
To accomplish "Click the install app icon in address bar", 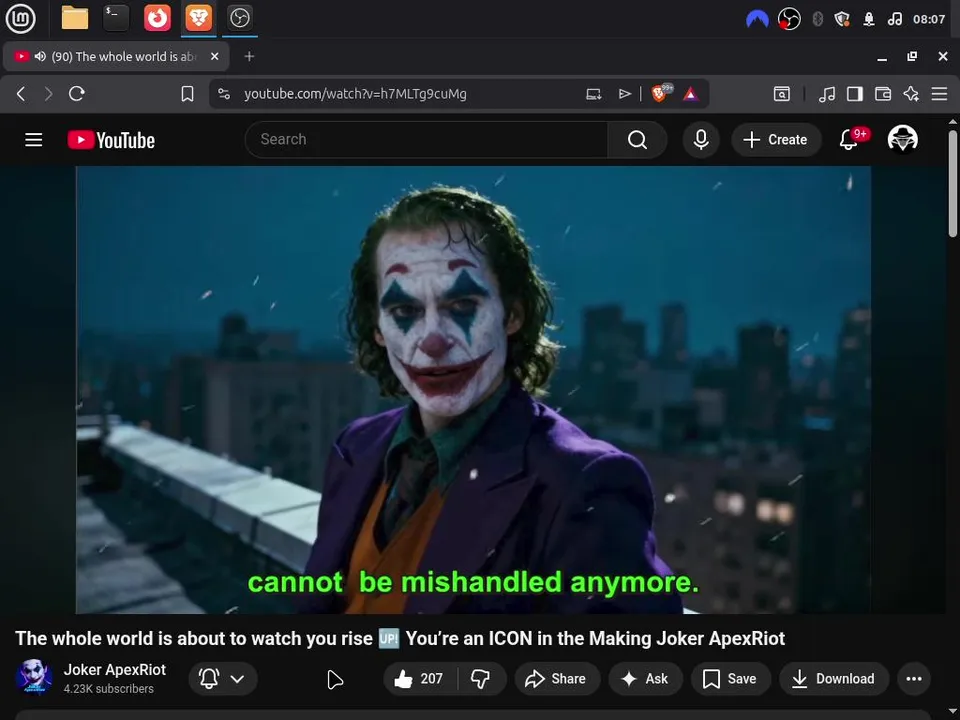I will [593, 94].
